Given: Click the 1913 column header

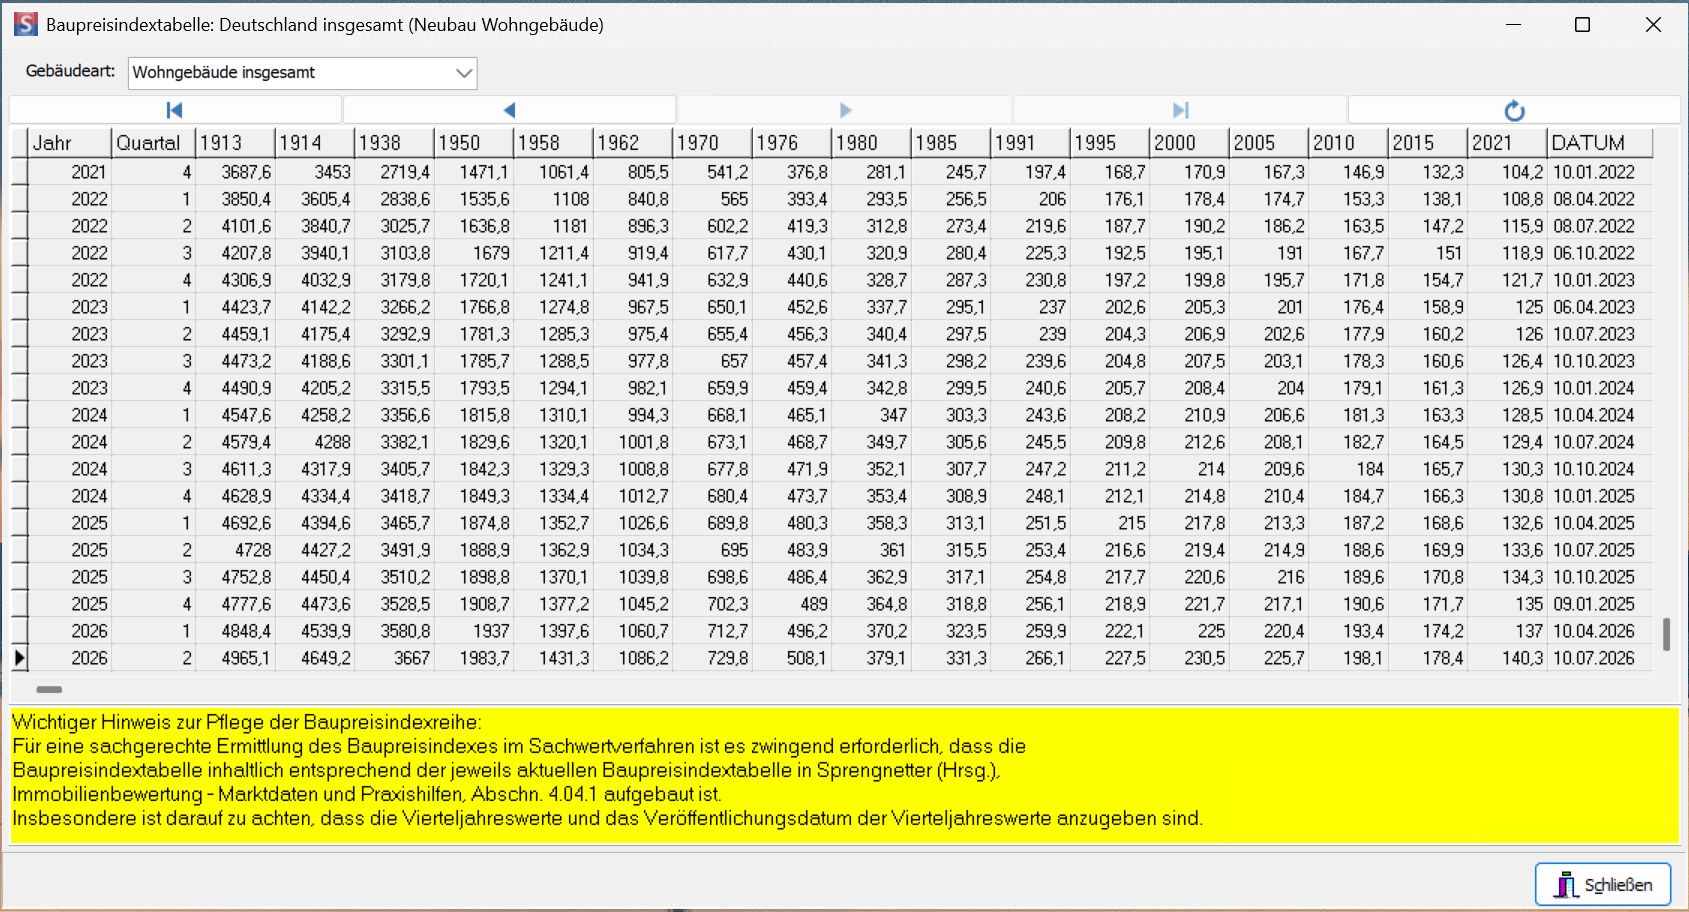Looking at the screenshot, I should pos(235,143).
